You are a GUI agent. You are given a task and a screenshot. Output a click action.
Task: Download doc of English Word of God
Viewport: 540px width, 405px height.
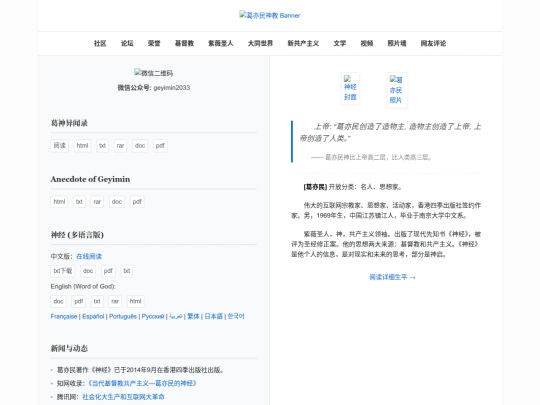click(x=58, y=301)
